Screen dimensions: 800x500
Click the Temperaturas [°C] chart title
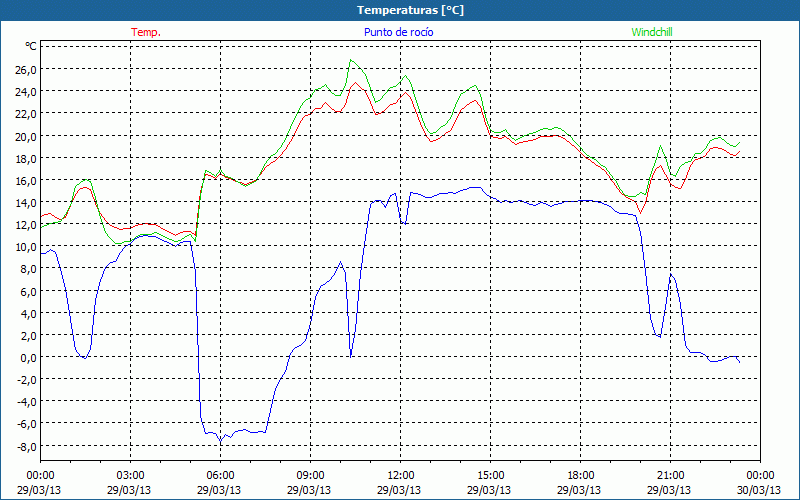pos(410,10)
